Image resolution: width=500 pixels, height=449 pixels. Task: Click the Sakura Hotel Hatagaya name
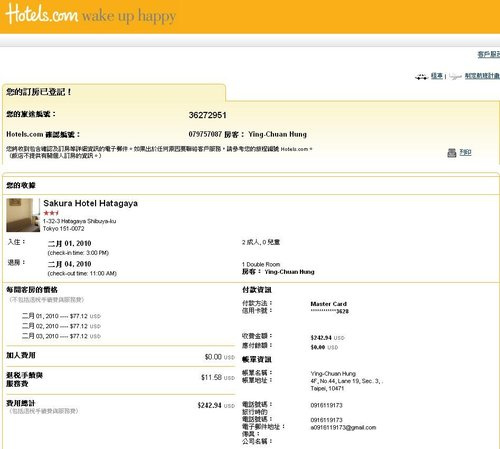(x=90, y=203)
